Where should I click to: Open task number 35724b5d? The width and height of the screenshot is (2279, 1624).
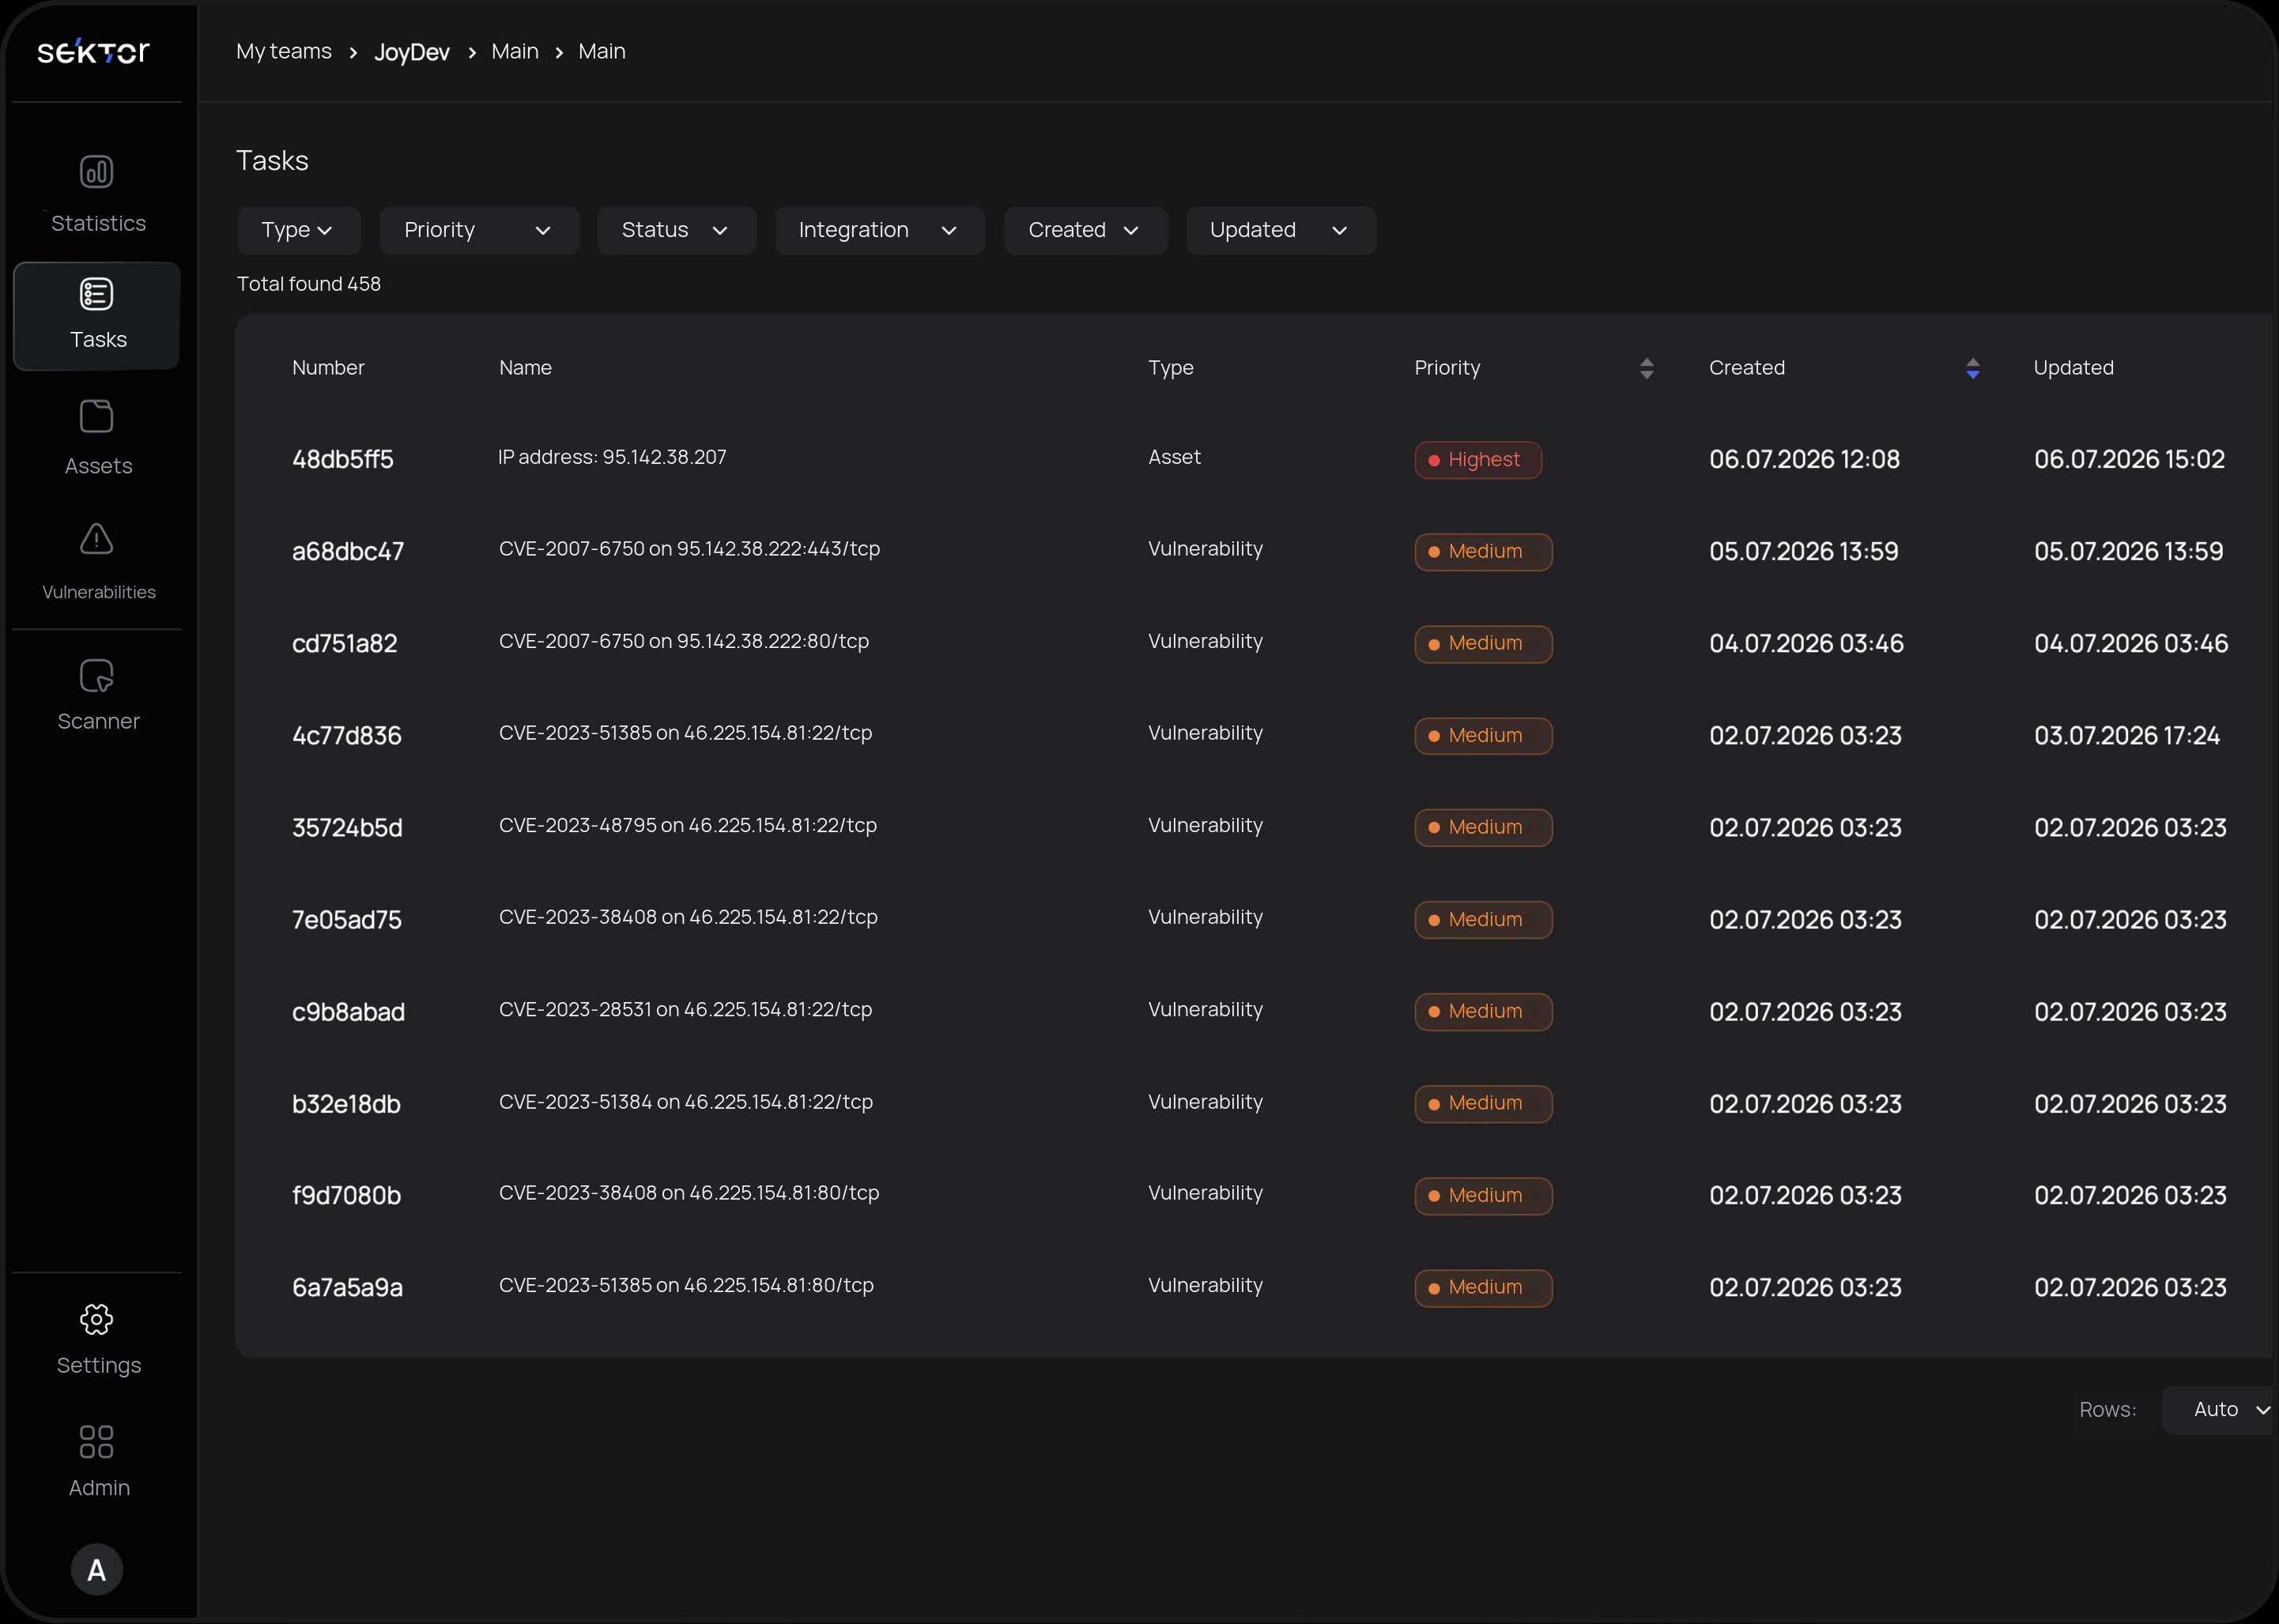coord(347,827)
